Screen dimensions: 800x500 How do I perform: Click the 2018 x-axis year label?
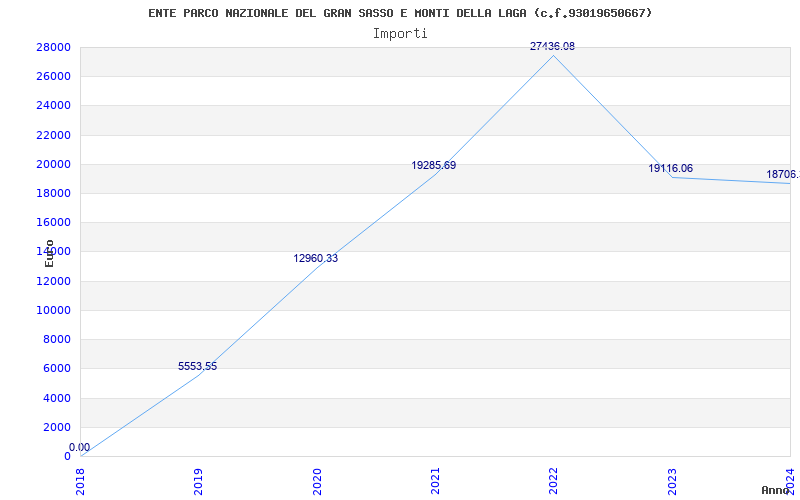pyautogui.click(x=81, y=482)
